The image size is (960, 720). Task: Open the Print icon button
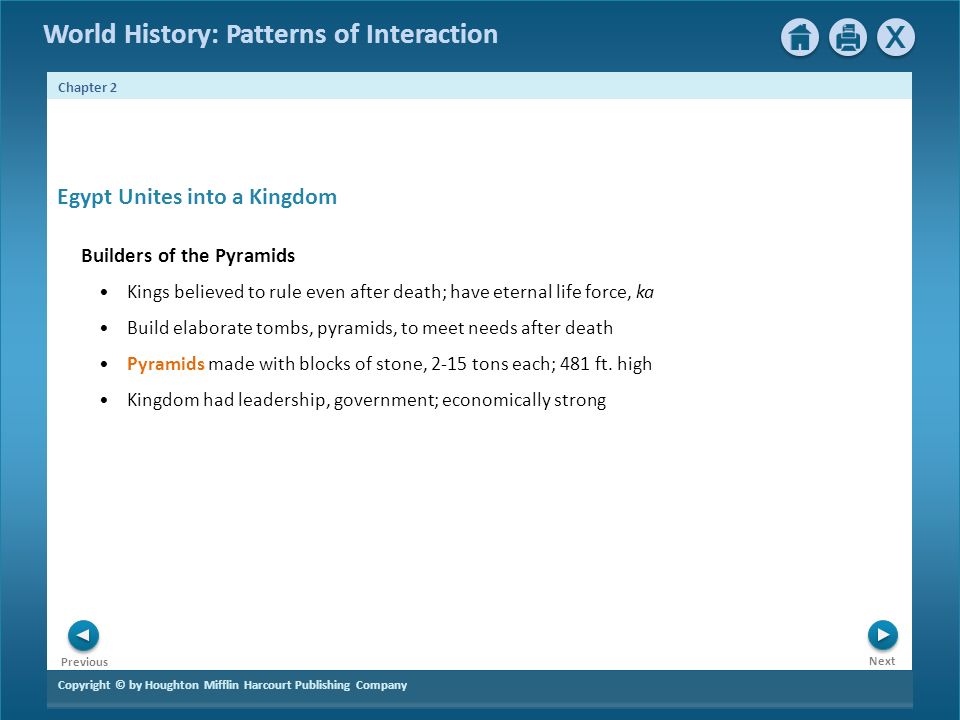click(x=847, y=37)
